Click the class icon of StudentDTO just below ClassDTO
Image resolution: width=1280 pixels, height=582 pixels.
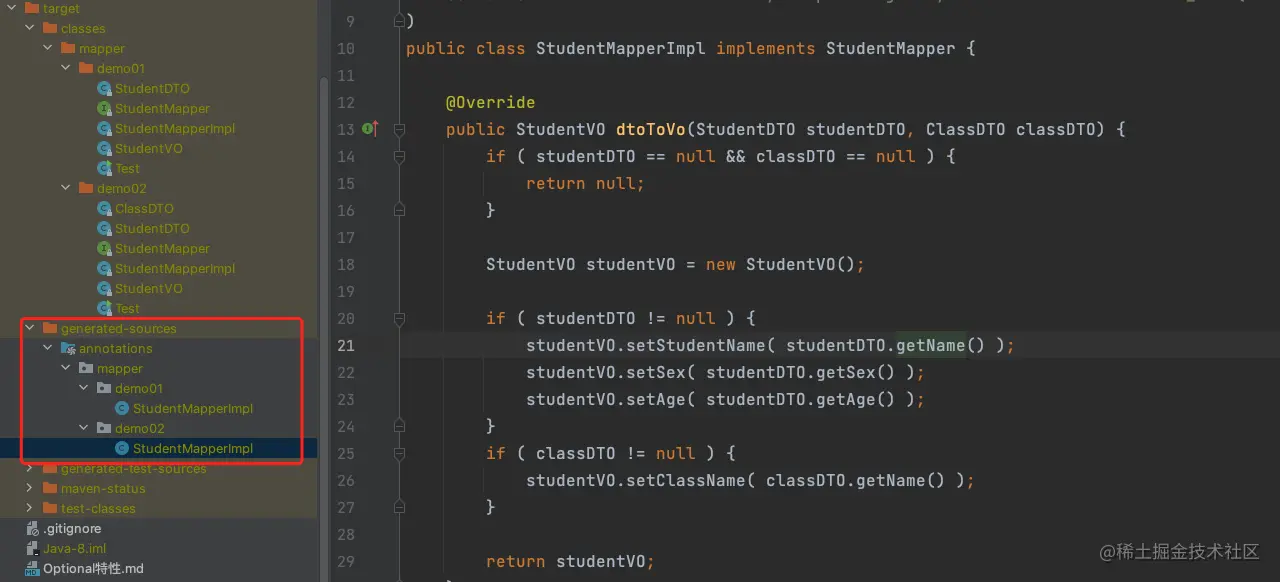[104, 228]
